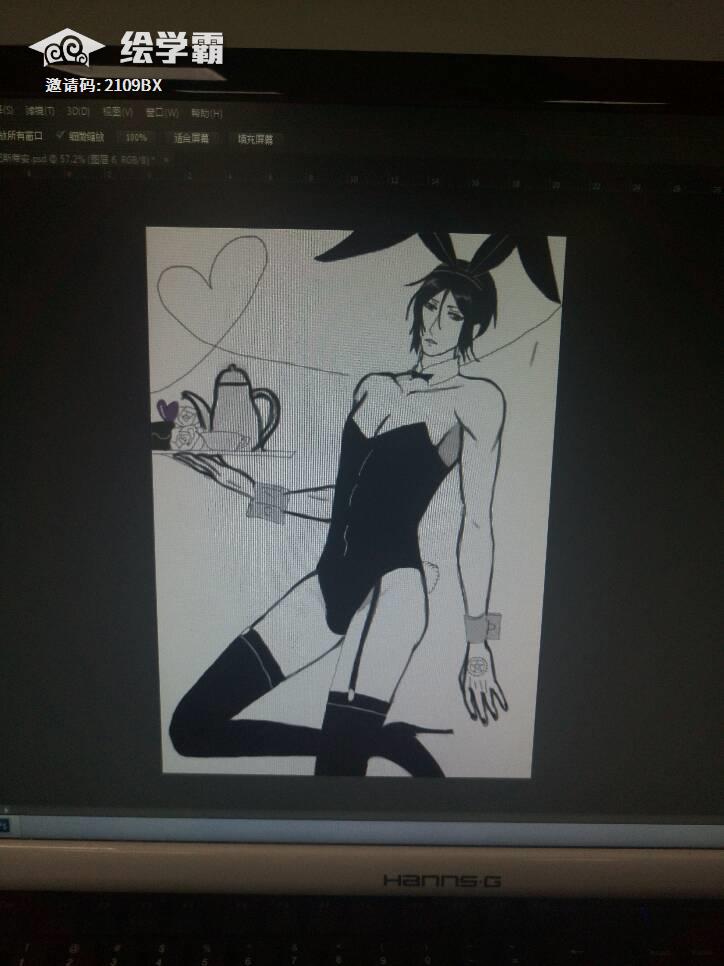Click the 100% zoom button
Image resolution: width=724 pixels, height=966 pixels.
coord(136,137)
